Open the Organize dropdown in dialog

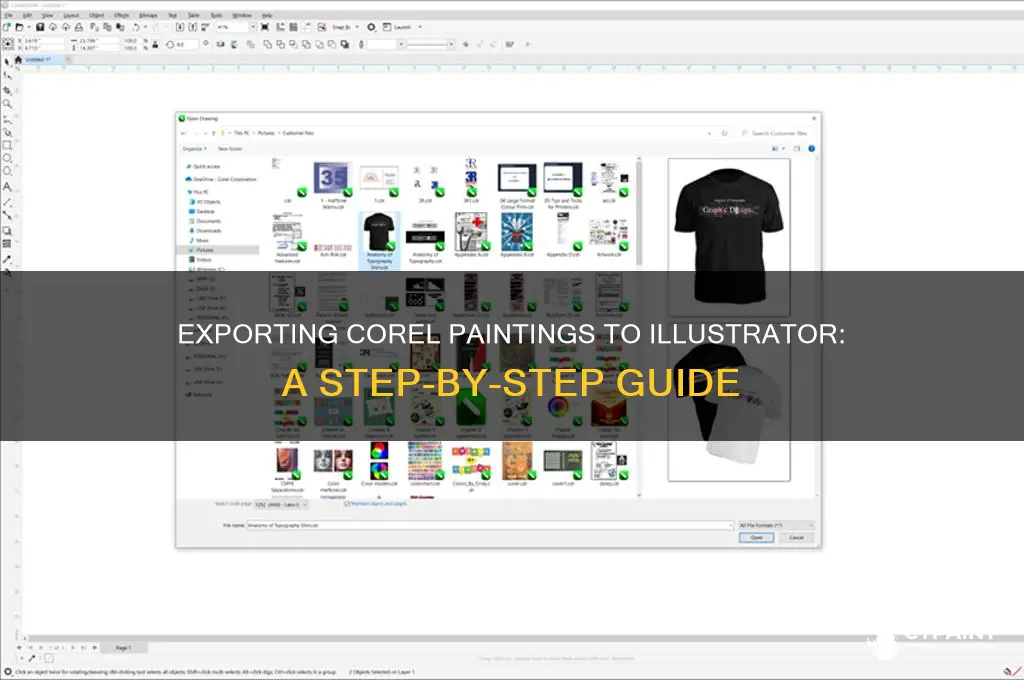point(195,149)
